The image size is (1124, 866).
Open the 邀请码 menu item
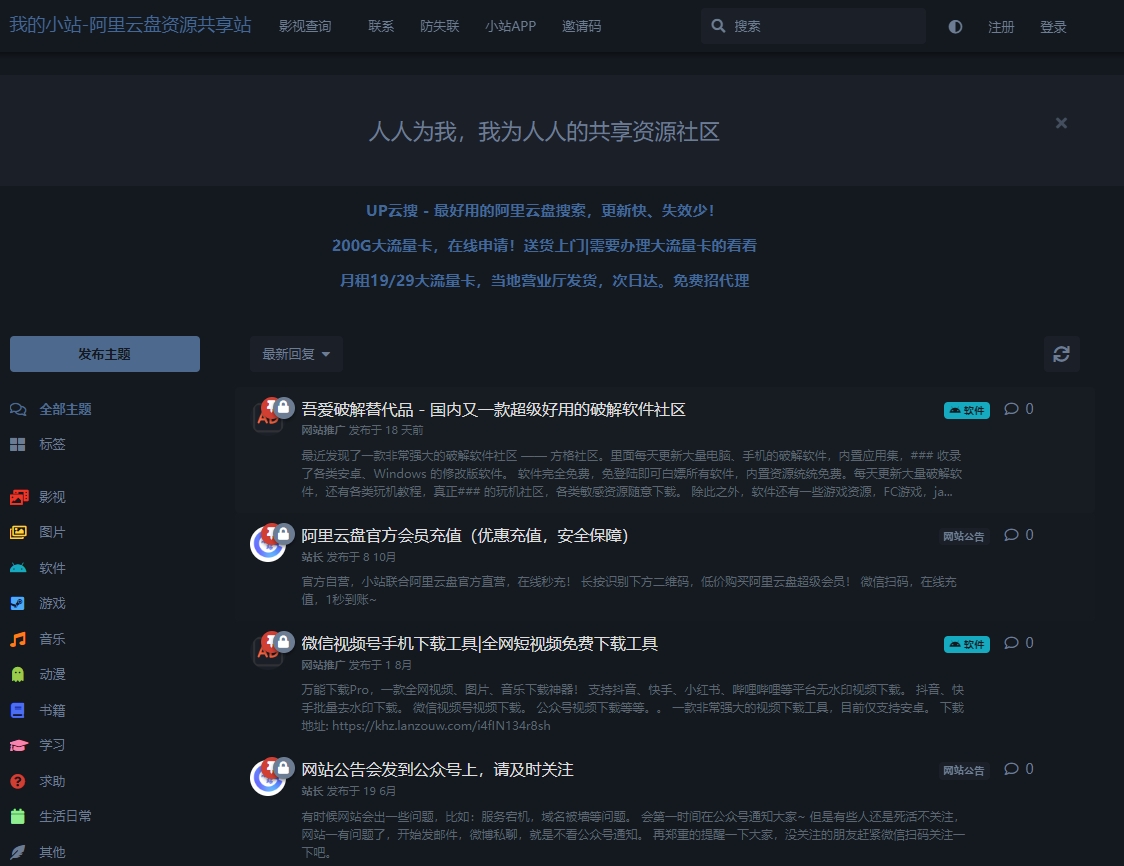click(x=581, y=27)
